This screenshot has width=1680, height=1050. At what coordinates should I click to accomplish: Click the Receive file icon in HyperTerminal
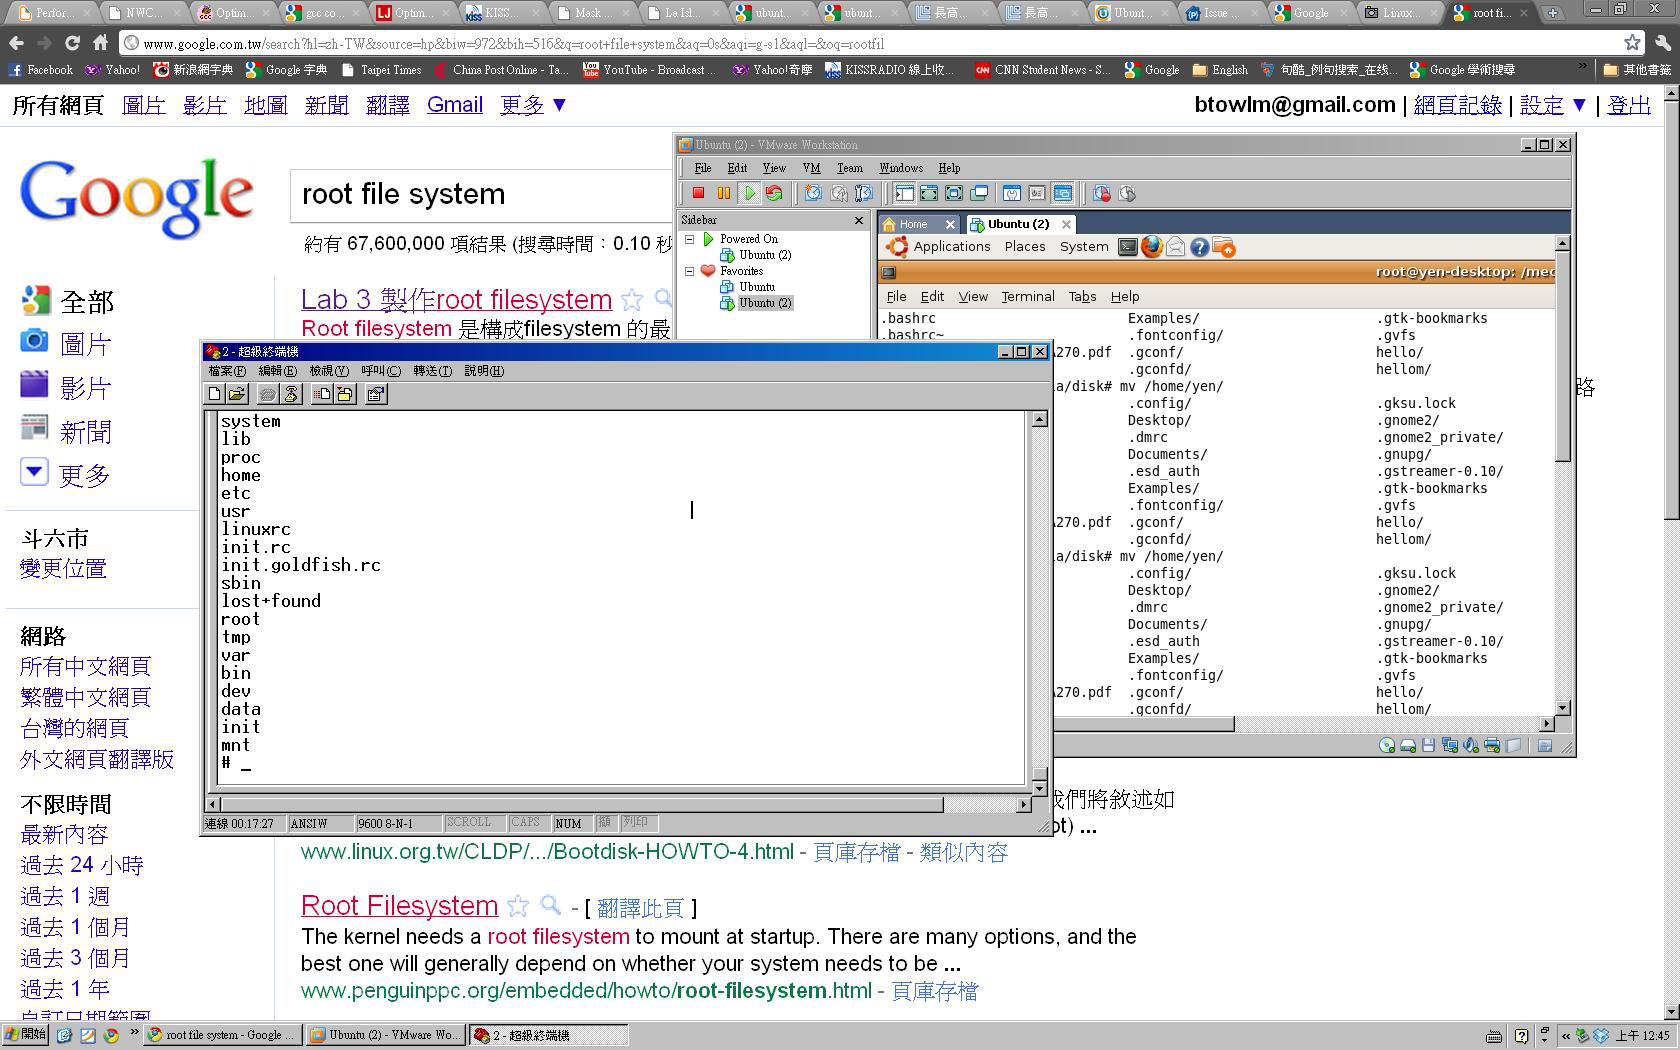[345, 395]
